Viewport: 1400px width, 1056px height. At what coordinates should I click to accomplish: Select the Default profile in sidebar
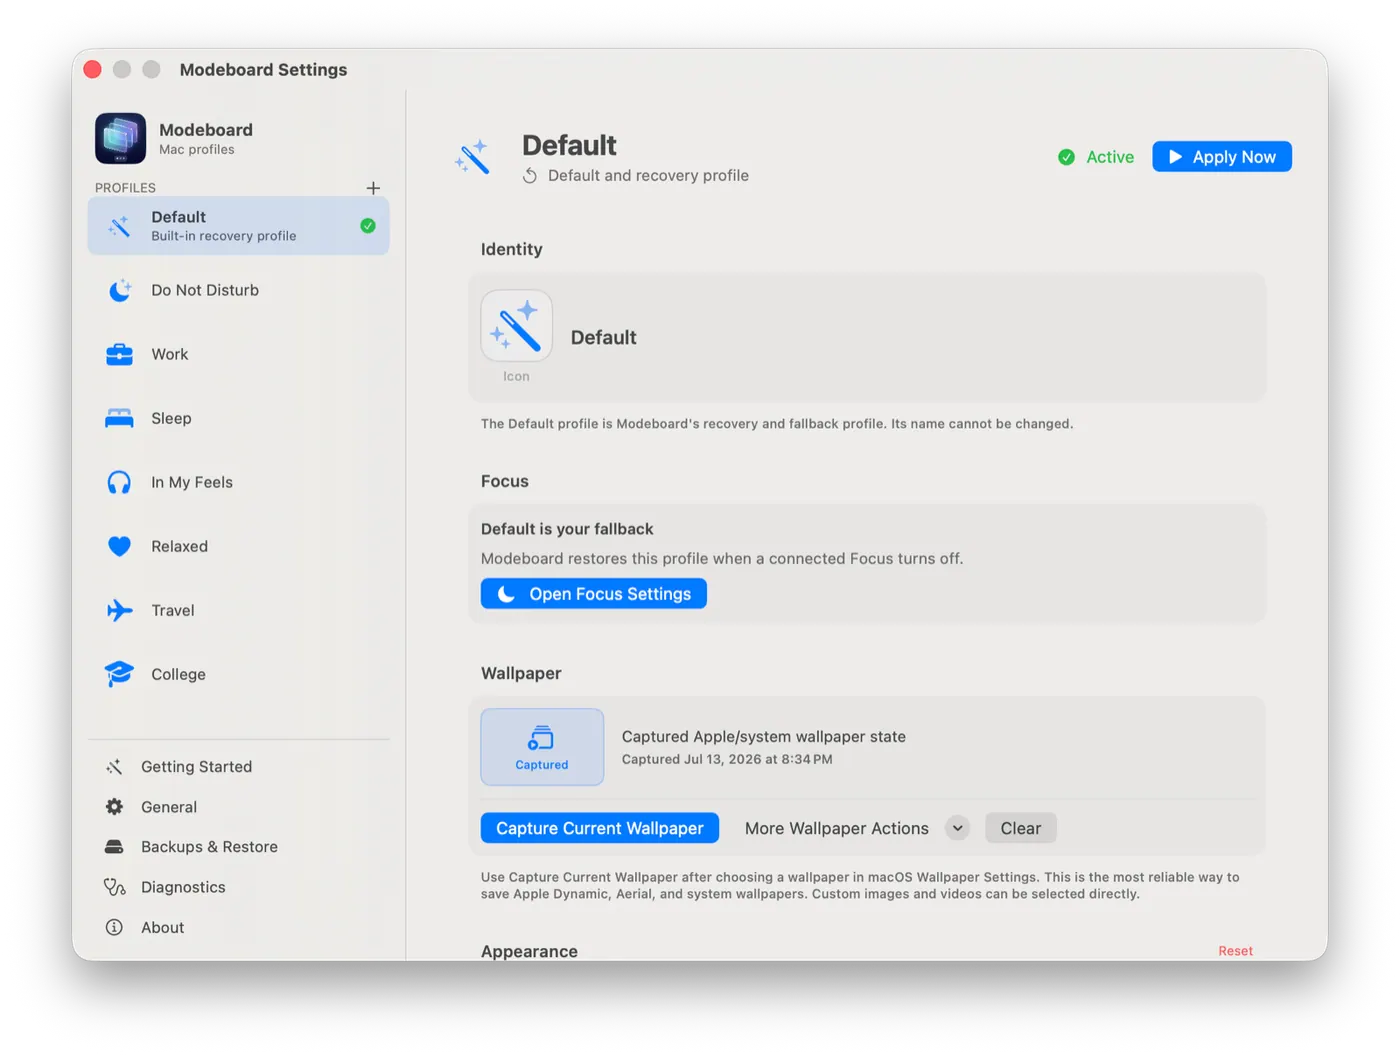tap(238, 226)
